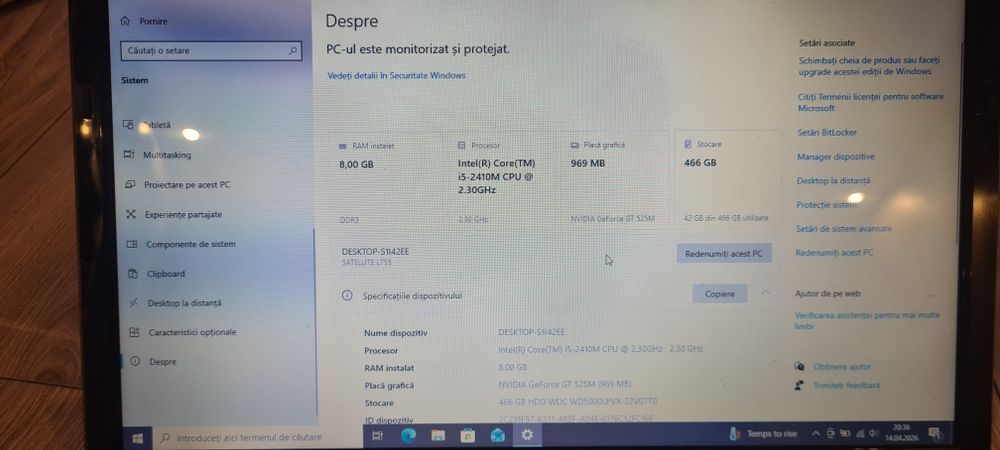Click the '42 GB din 466 GB utilizate' text
The height and width of the screenshot is (450, 1000).
click(726, 218)
